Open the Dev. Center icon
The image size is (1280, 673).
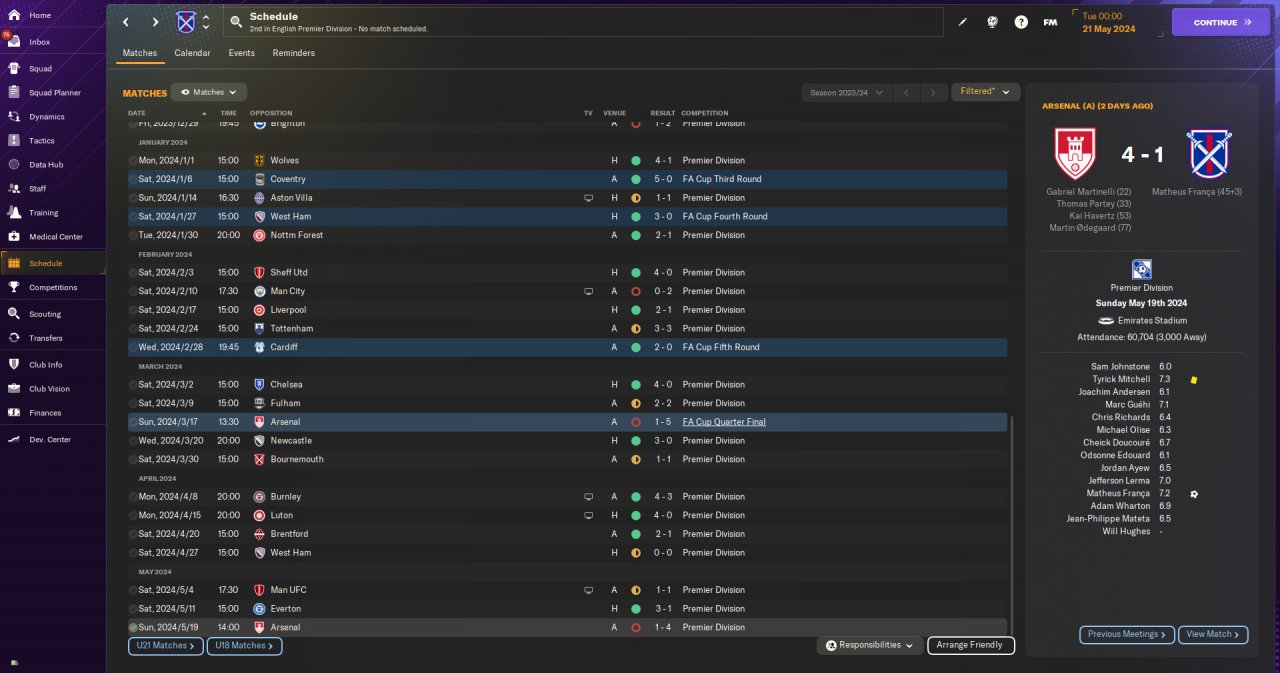pyautogui.click(x=14, y=440)
